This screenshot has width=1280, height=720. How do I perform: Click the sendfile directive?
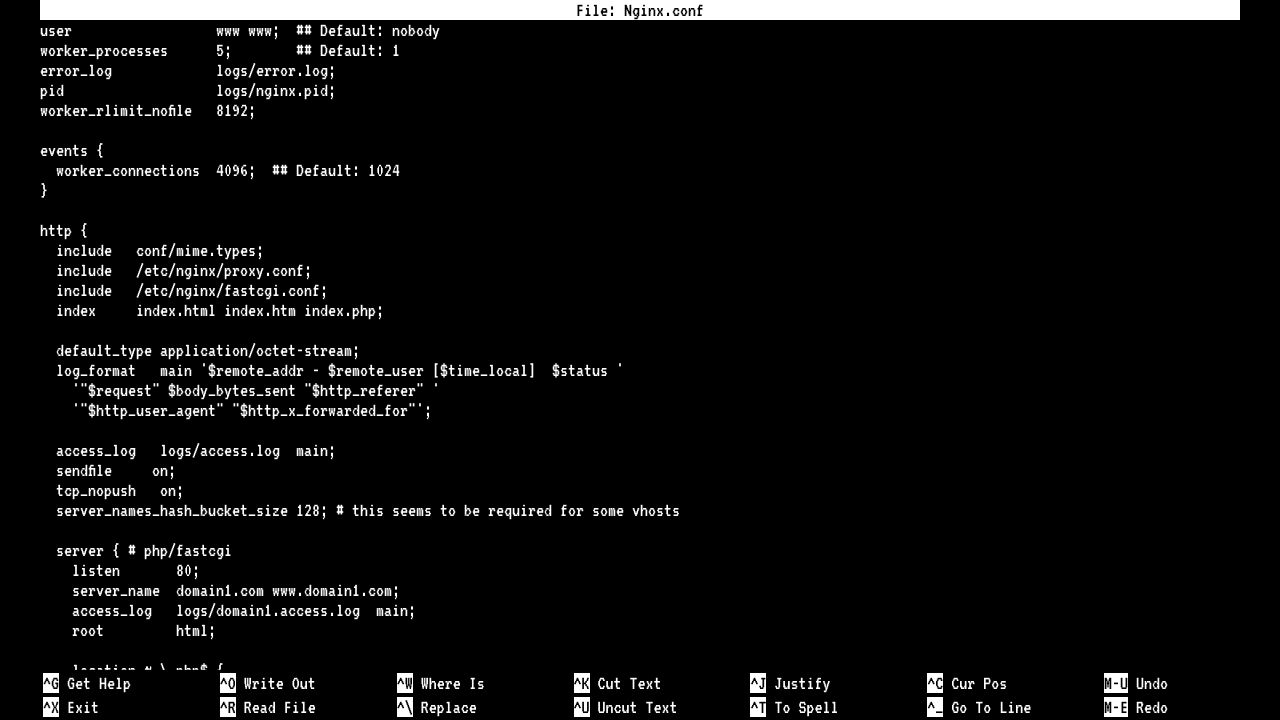84,471
